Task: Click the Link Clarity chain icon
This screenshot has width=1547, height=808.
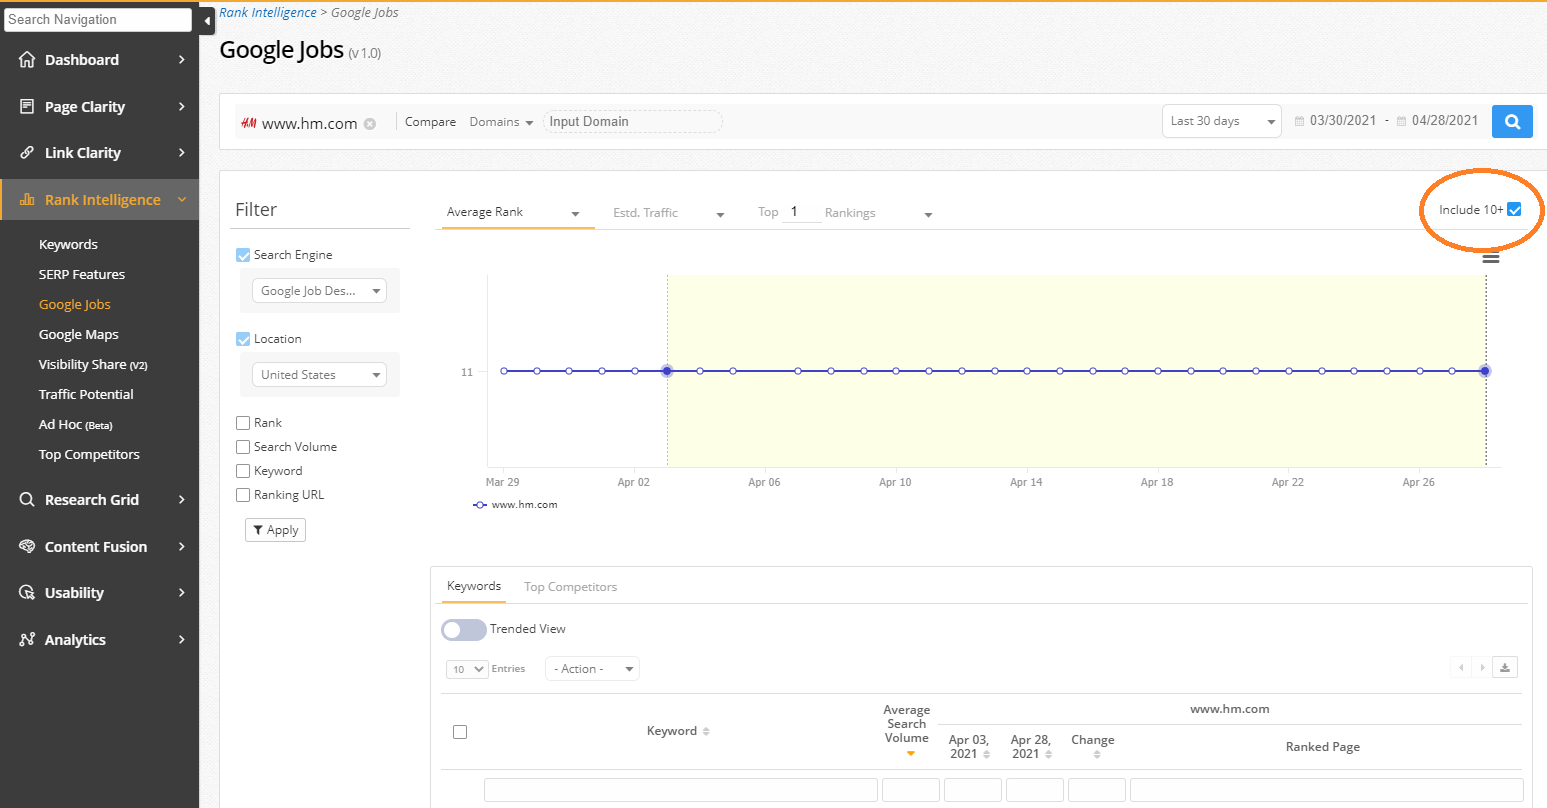Action: (27, 153)
